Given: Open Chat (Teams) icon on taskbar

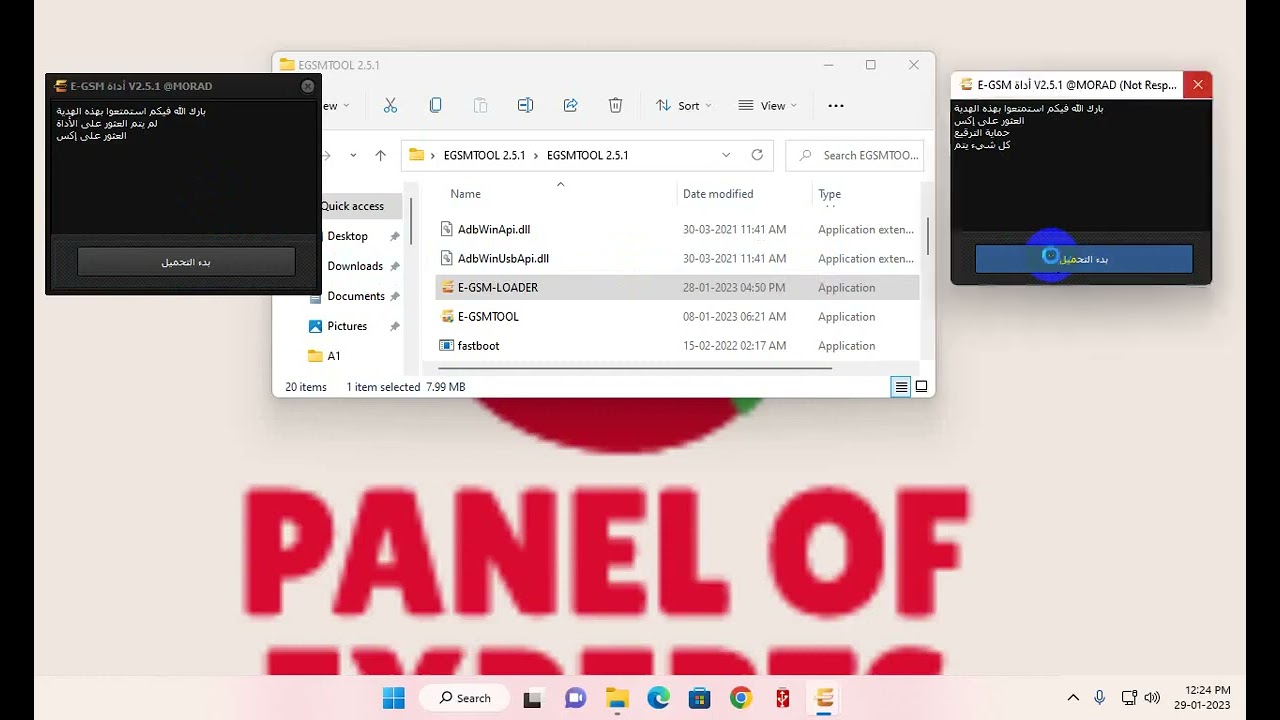Looking at the screenshot, I should coord(575,698).
